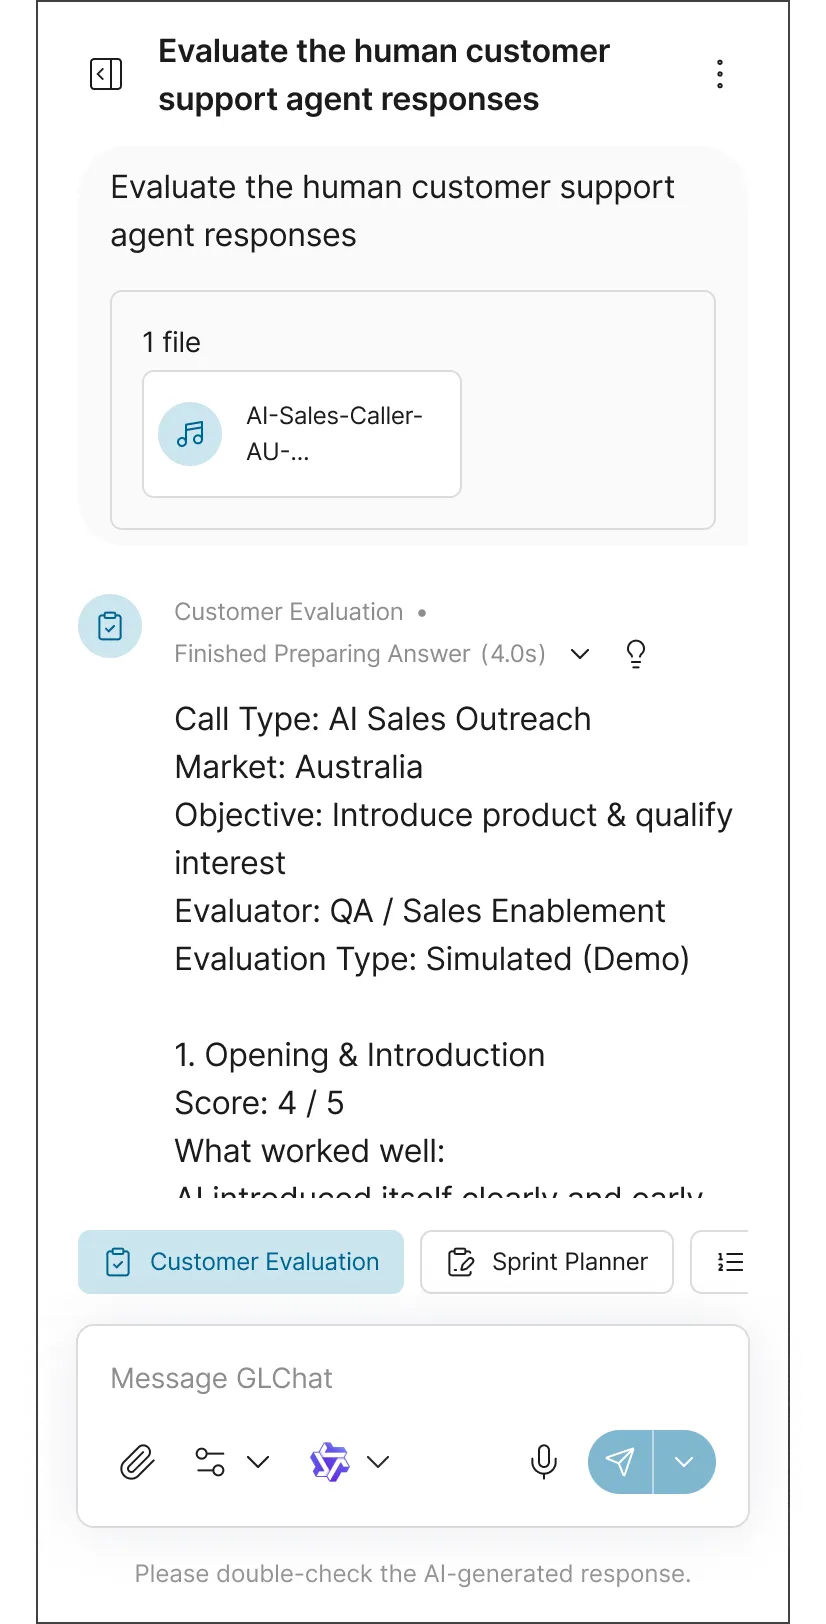The width and height of the screenshot is (826, 1624).
Task: Select the numbered-list agent chip on the right
Action: pos(730,1262)
